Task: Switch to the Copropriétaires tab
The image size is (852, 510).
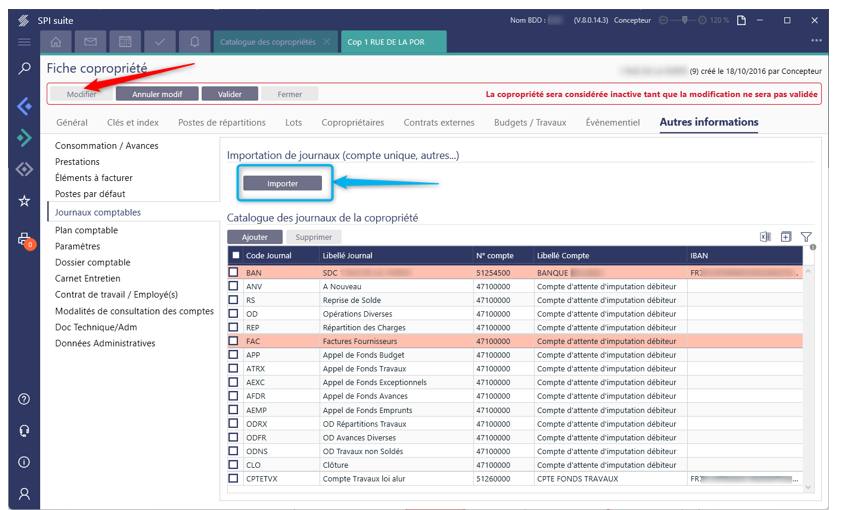Action: [352, 123]
